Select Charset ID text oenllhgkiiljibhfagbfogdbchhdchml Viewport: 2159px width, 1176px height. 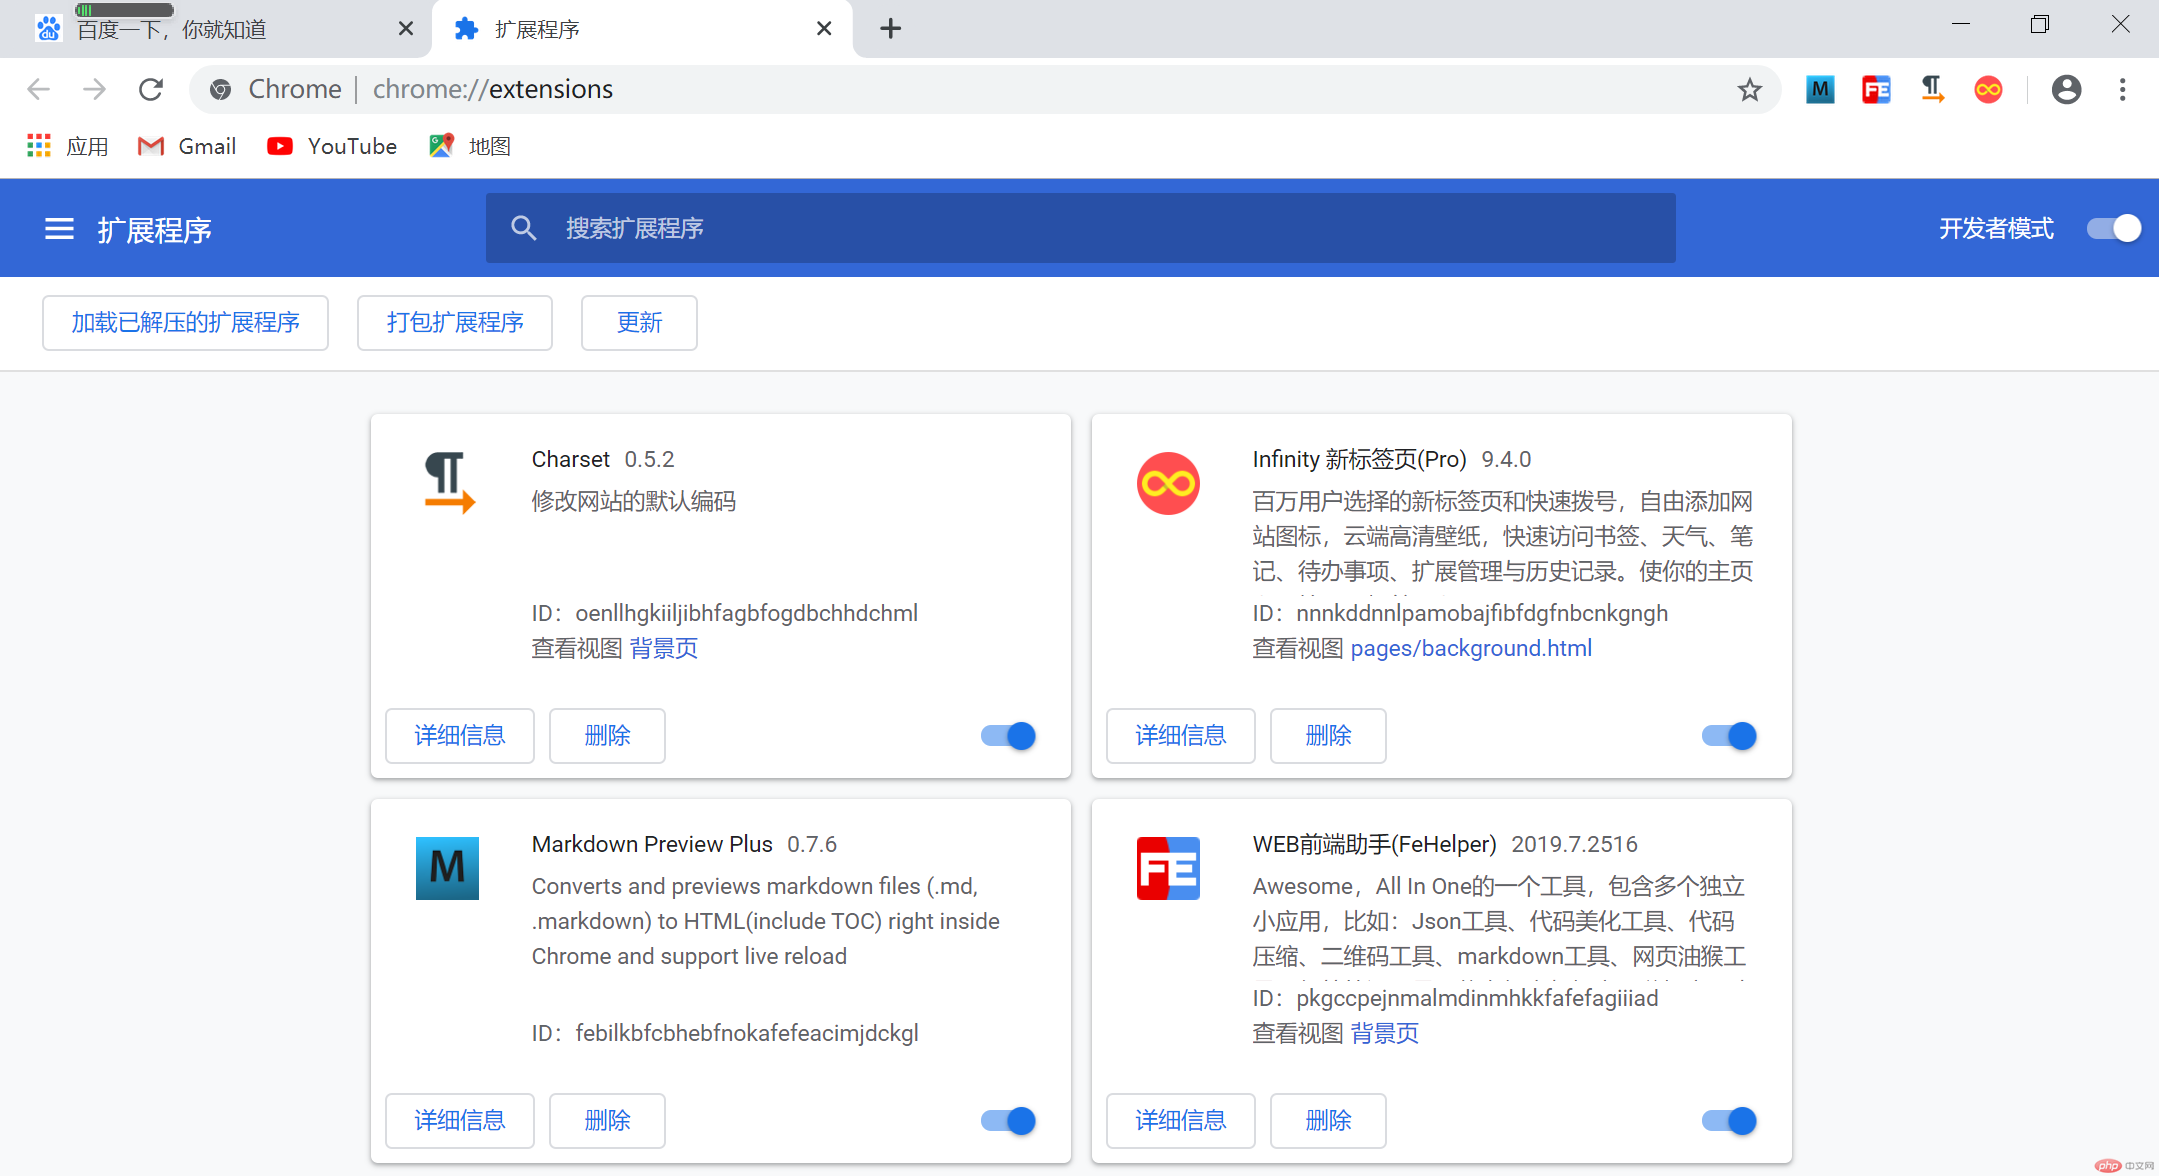tap(746, 613)
